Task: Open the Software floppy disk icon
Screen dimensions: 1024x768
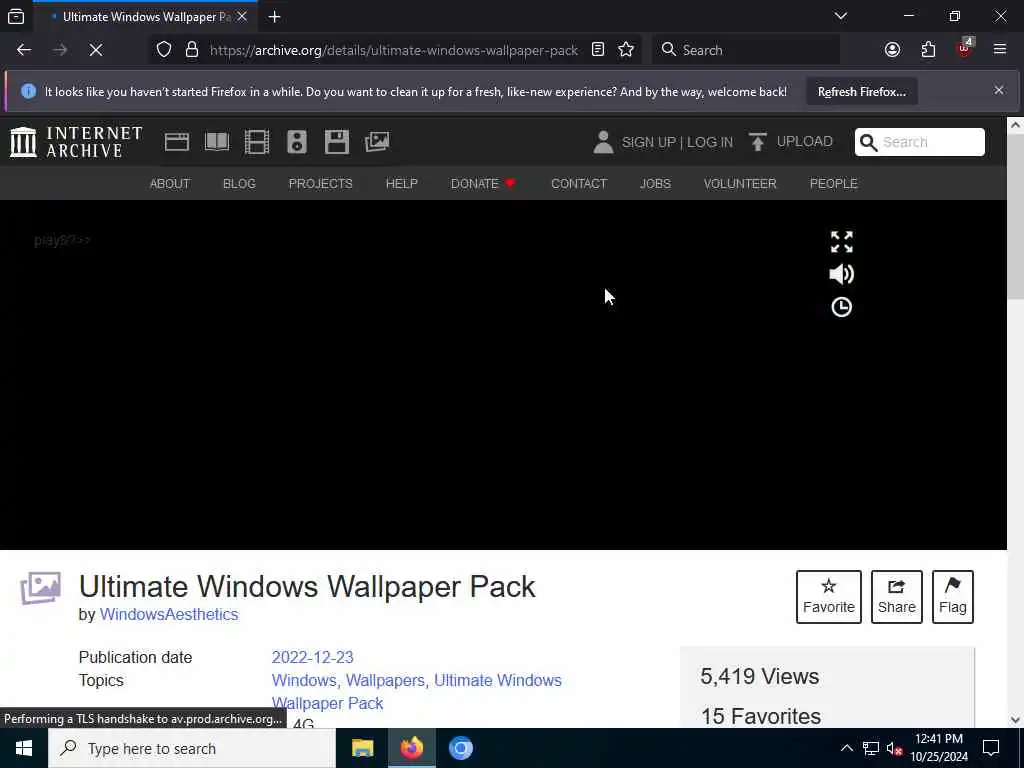Action: pyautogui.click(x=337, y=142)
